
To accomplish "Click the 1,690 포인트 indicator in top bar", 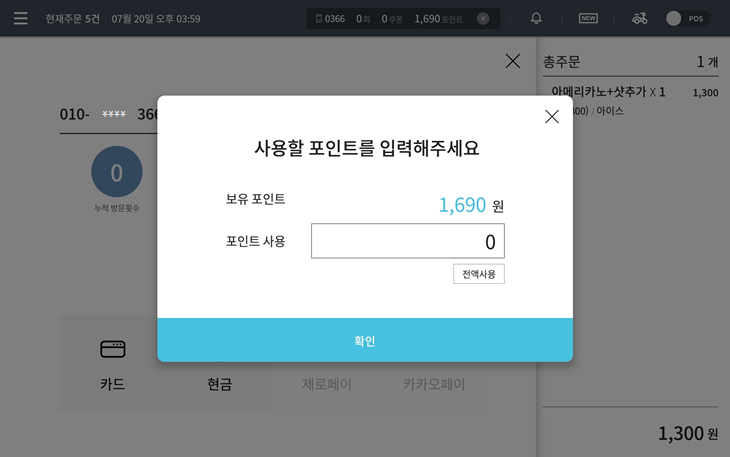I will tap(439, 19).
